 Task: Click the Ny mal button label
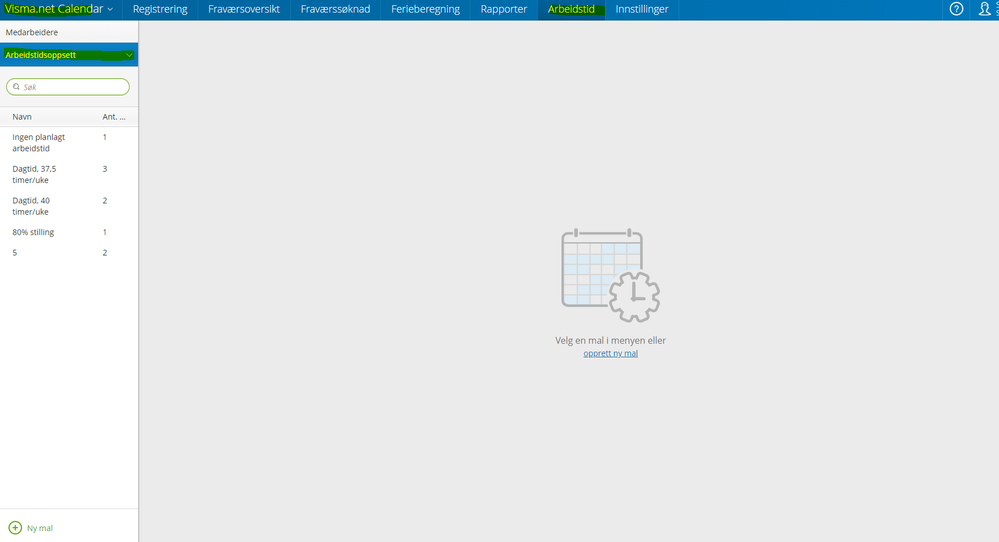(40, 528)
